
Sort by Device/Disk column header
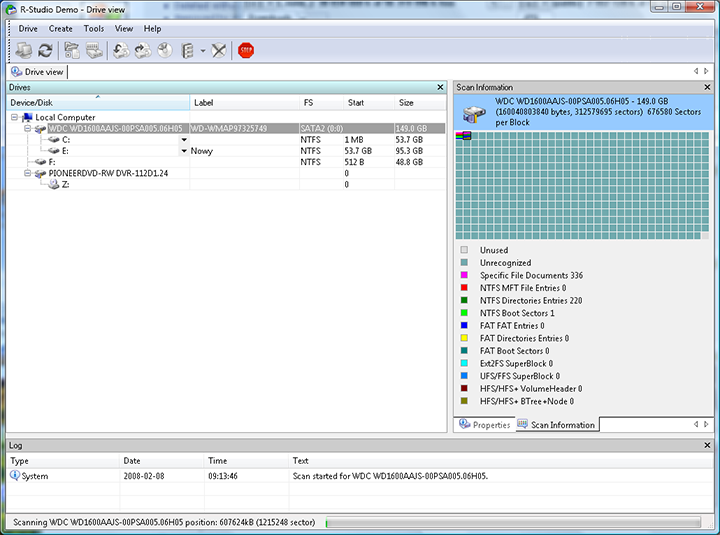click(98, 102)
